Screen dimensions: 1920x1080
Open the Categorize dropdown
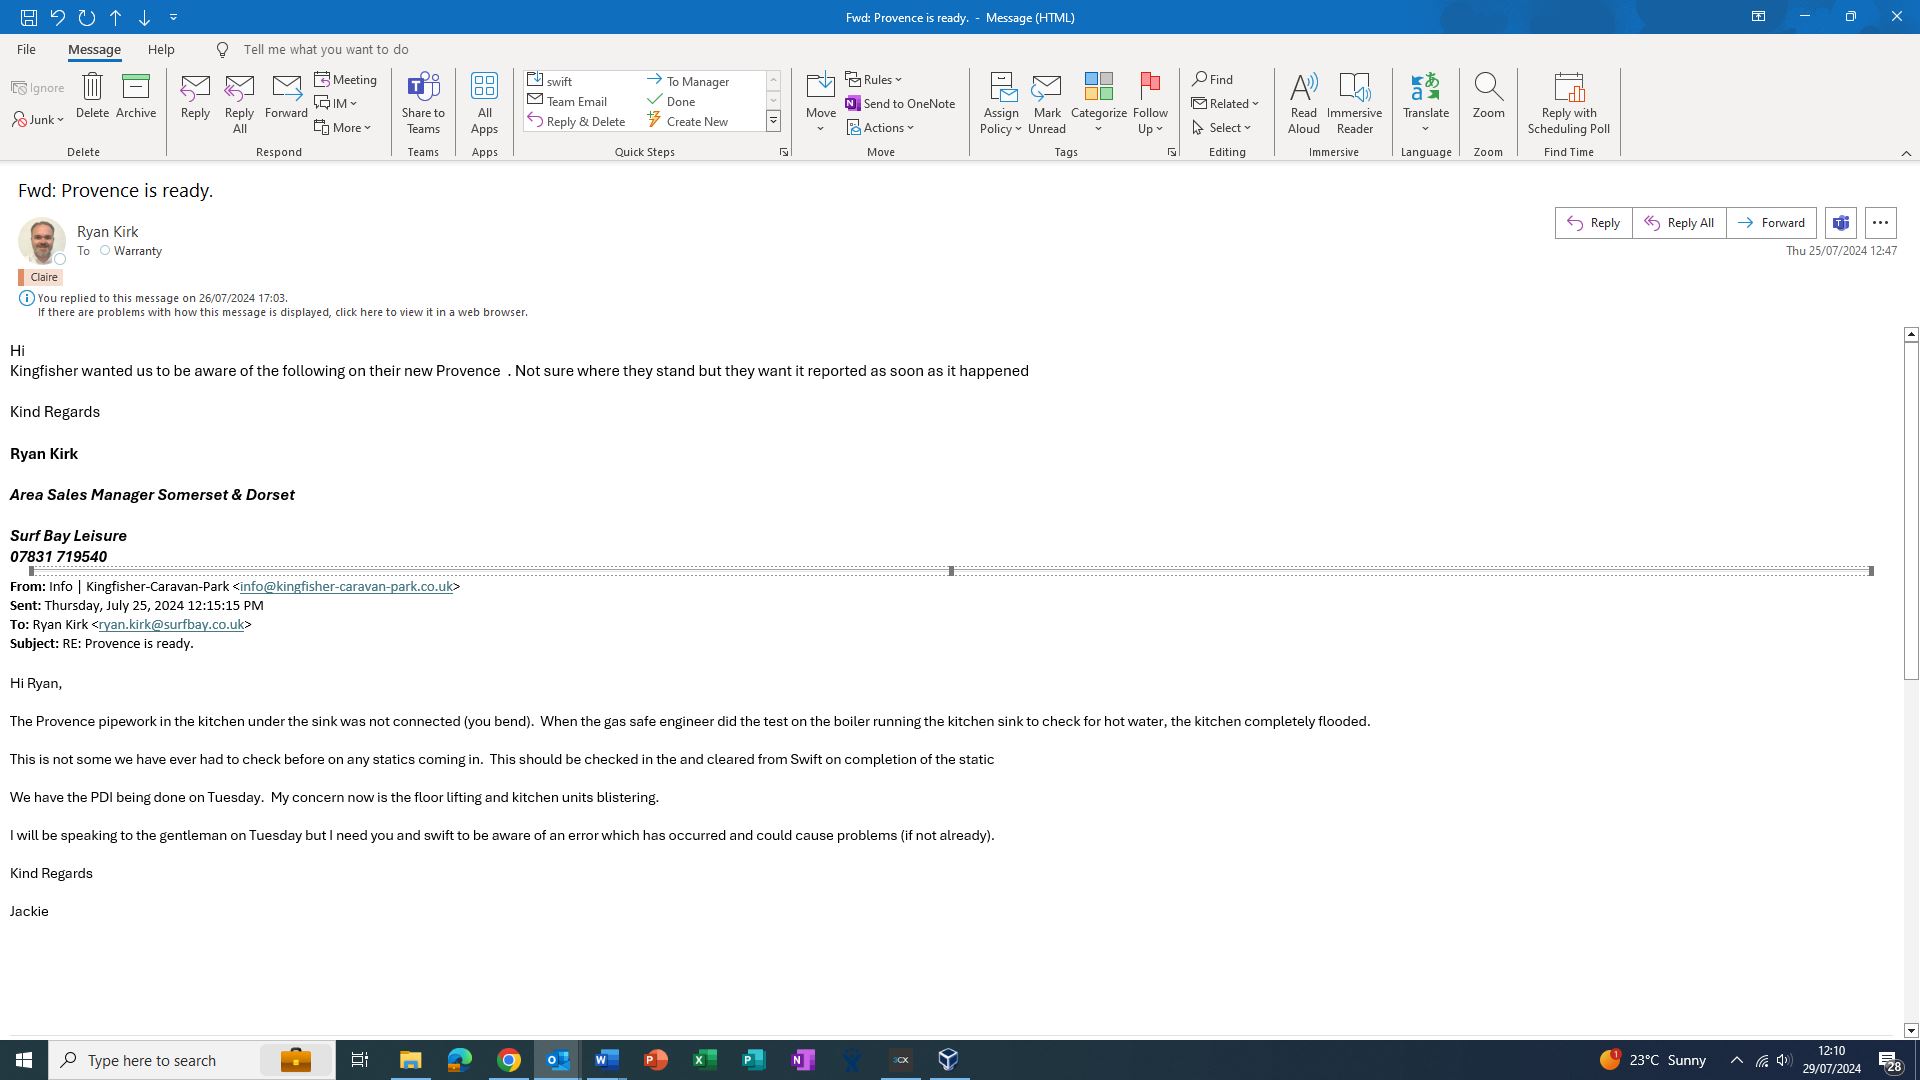(x=1098, y=128)
